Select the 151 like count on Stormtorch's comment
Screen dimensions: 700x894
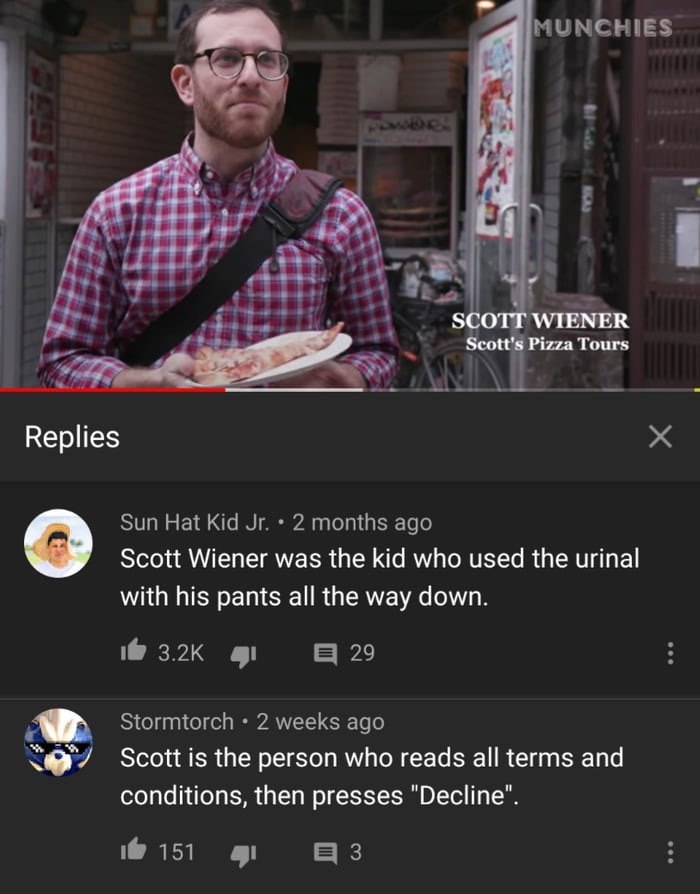point(176,852)
